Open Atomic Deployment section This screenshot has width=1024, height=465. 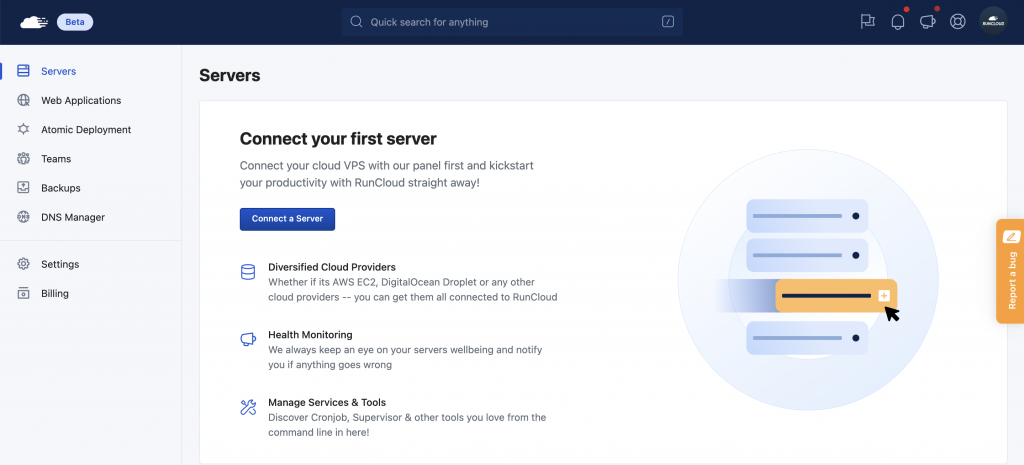point(86,129)
